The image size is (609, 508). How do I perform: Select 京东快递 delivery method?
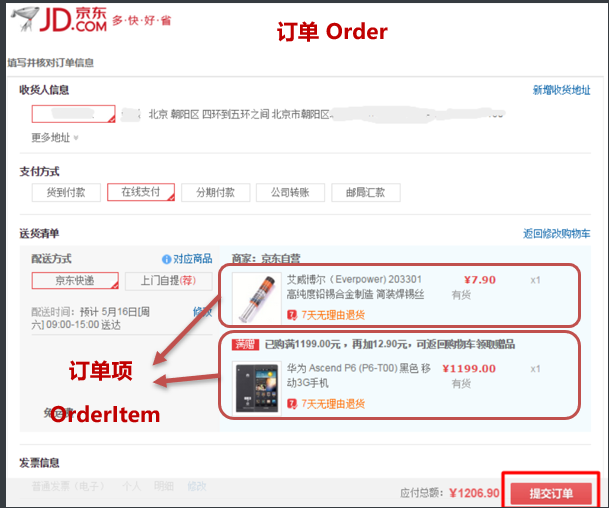tap(75, 280)
